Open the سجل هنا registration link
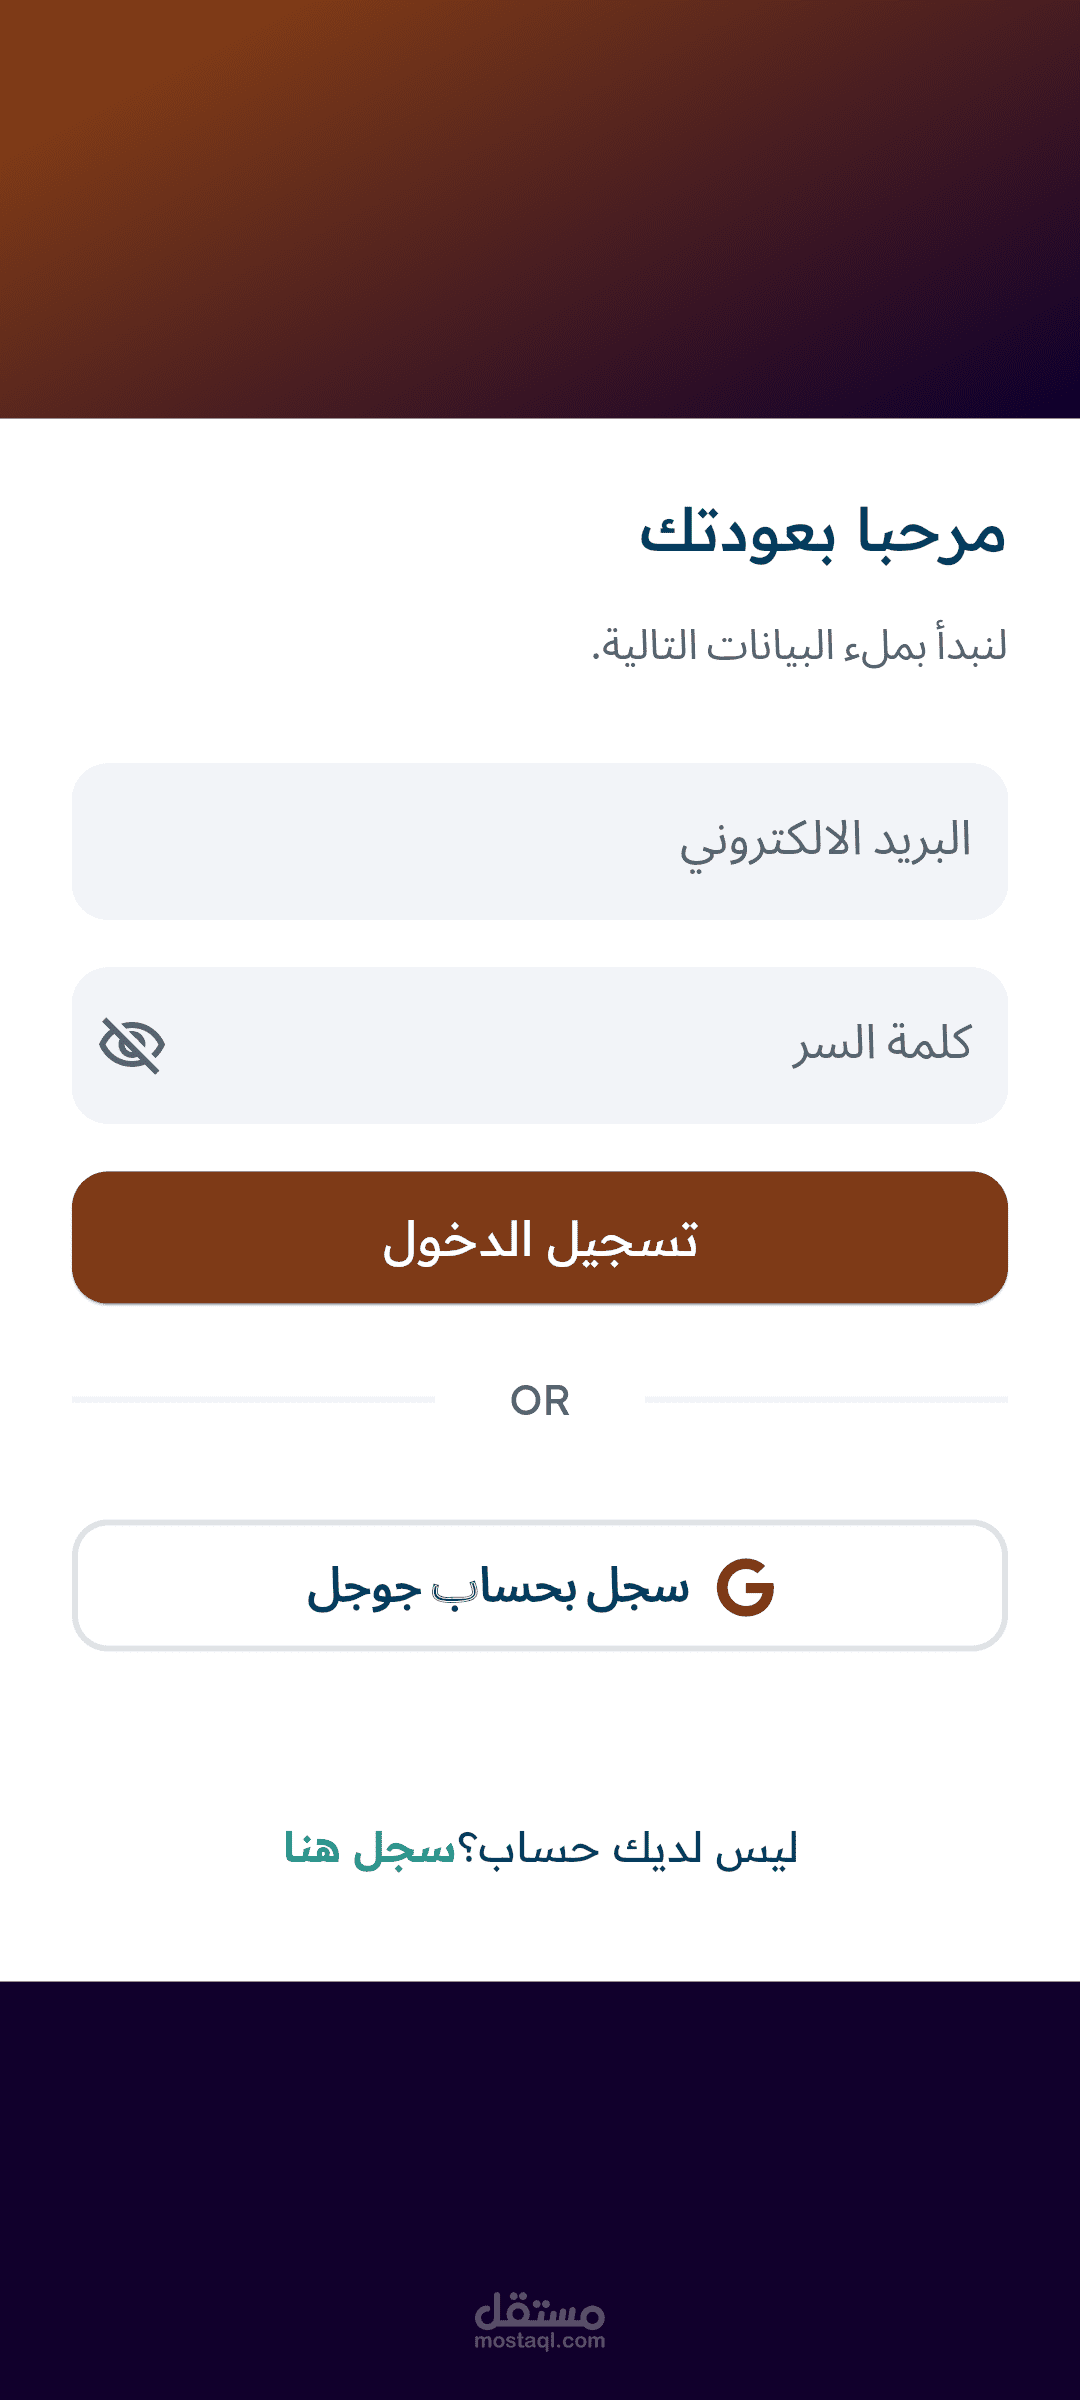The height and width of the screenshot is (2400, 1080). [370, 1849]
